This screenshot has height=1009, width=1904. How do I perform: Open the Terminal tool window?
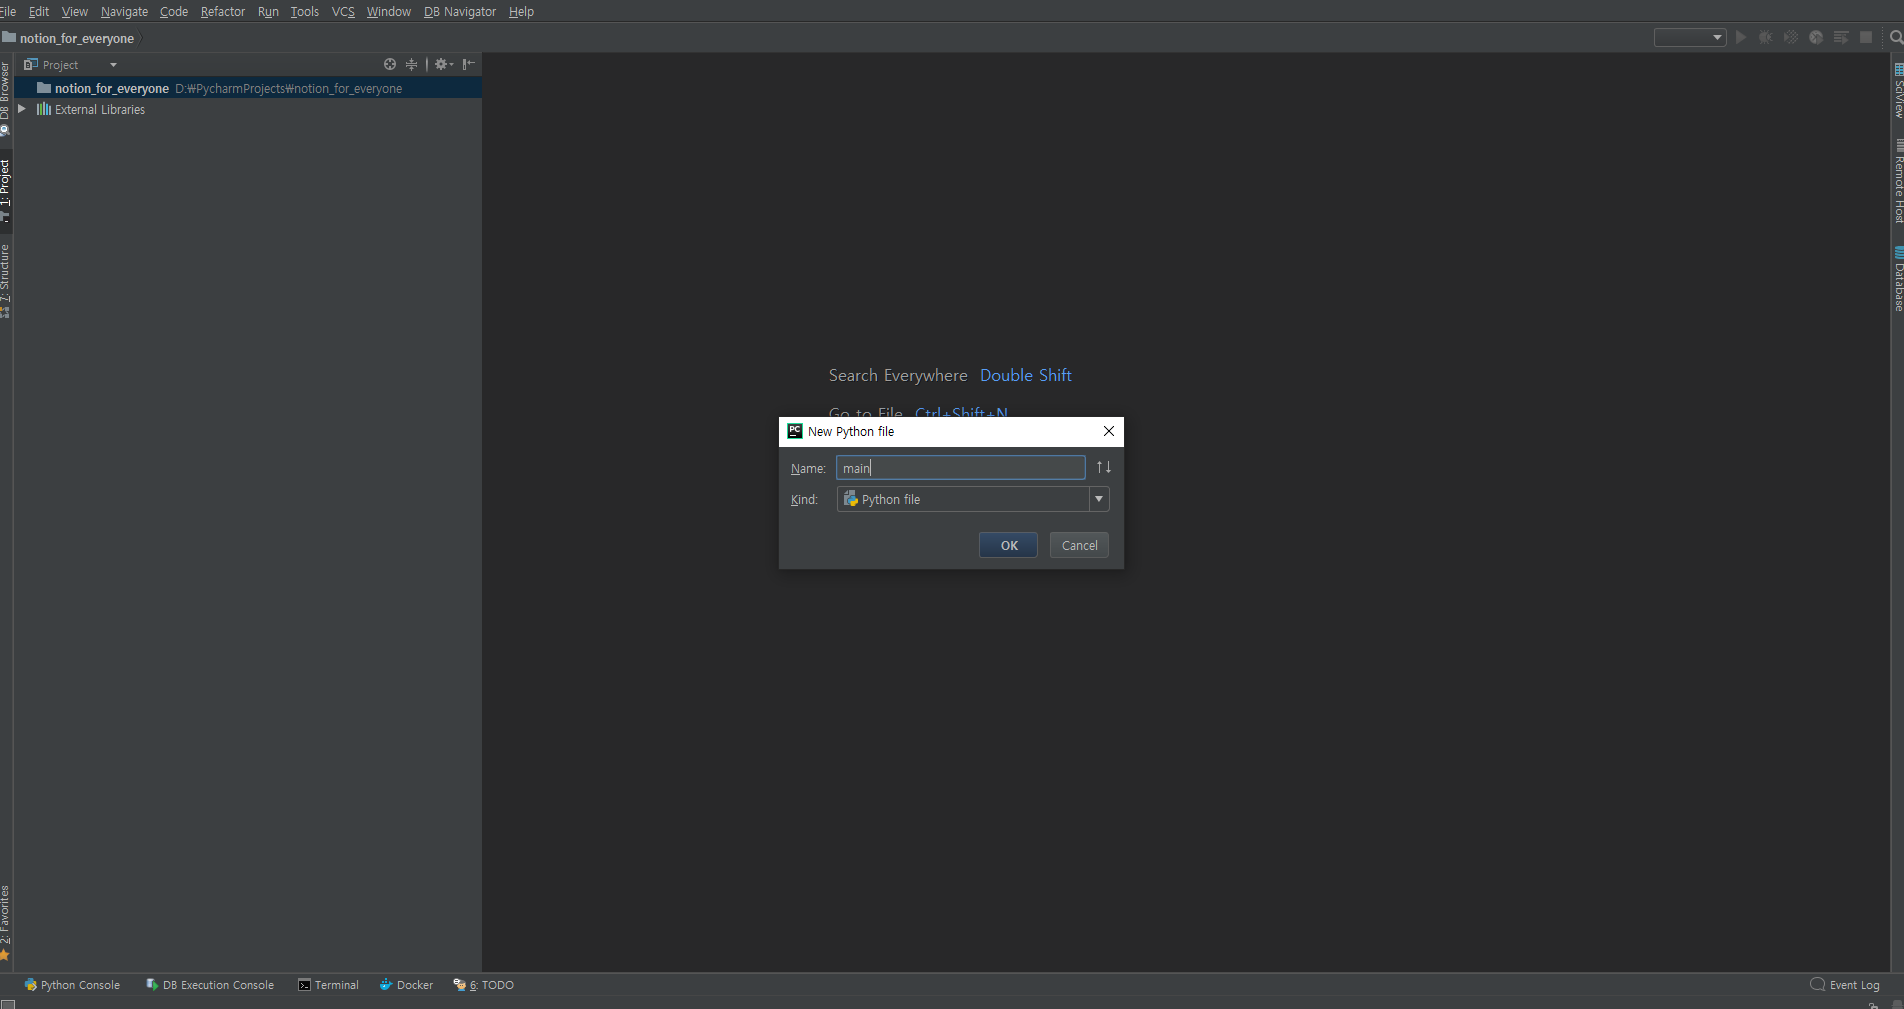[x=328, y=985]
